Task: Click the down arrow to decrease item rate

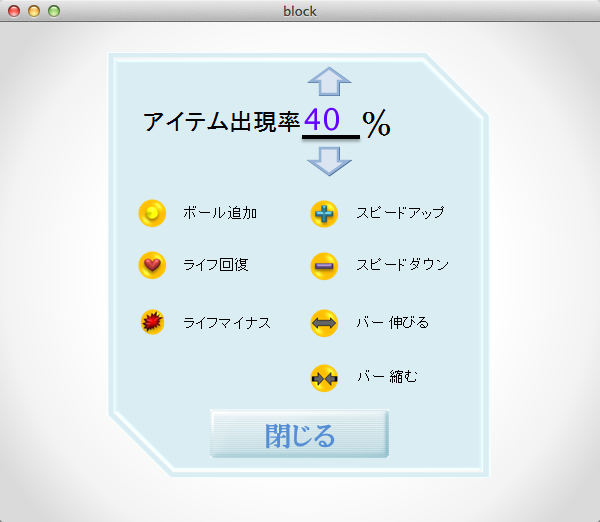Action: tap(329, 160)
